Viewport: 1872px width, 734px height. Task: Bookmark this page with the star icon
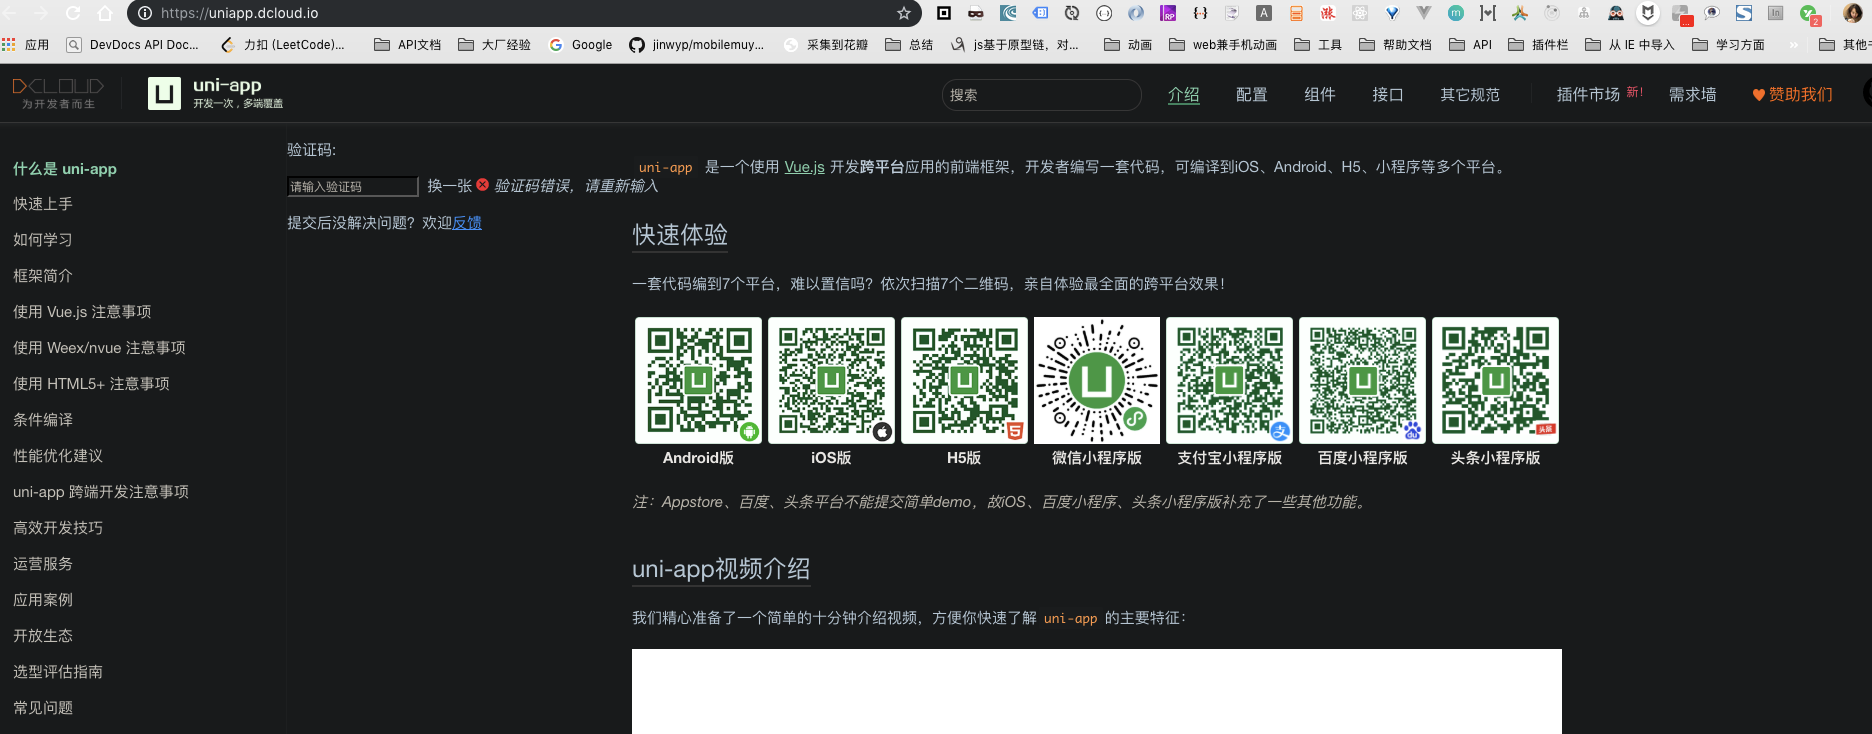tap(904, 13)
